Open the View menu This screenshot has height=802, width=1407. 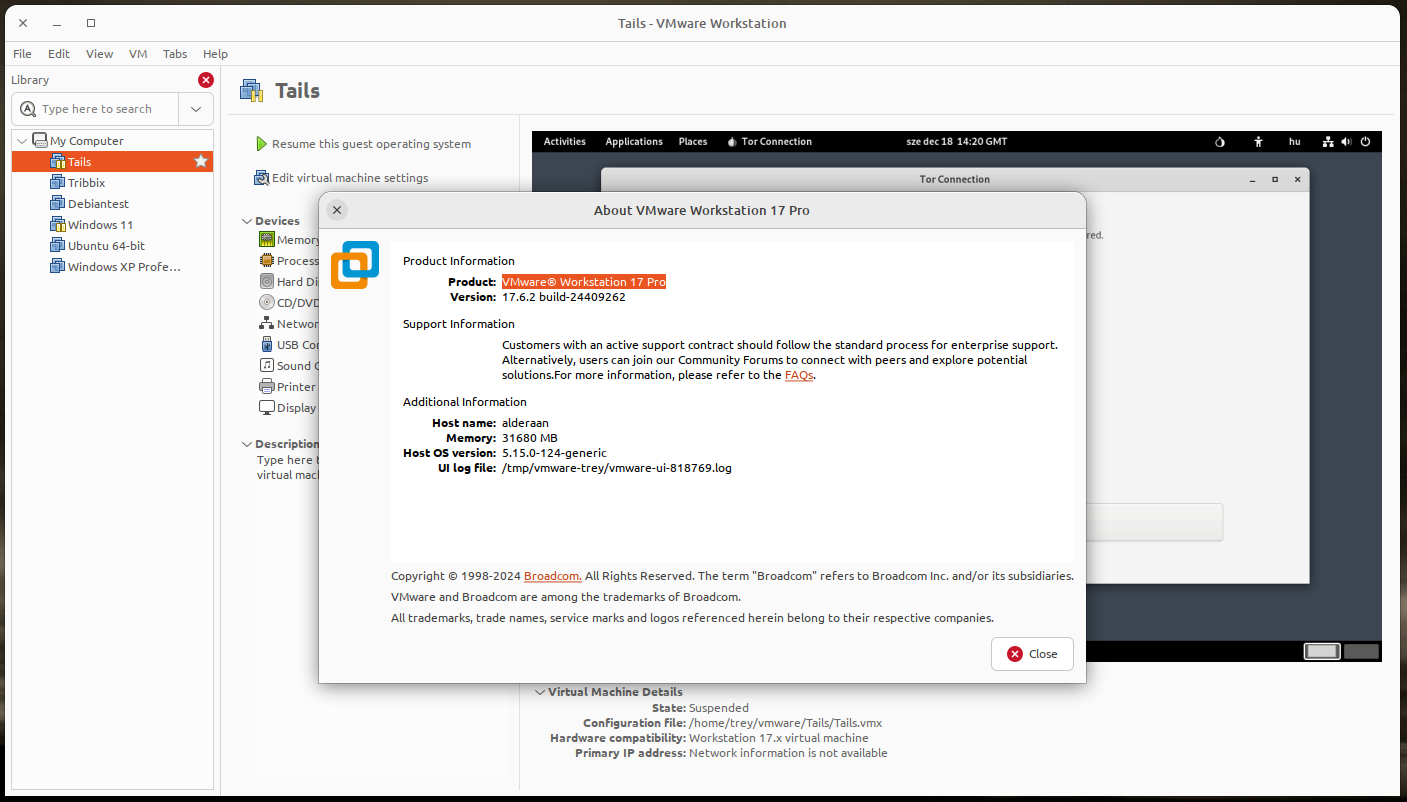click(x=99, y=54)
